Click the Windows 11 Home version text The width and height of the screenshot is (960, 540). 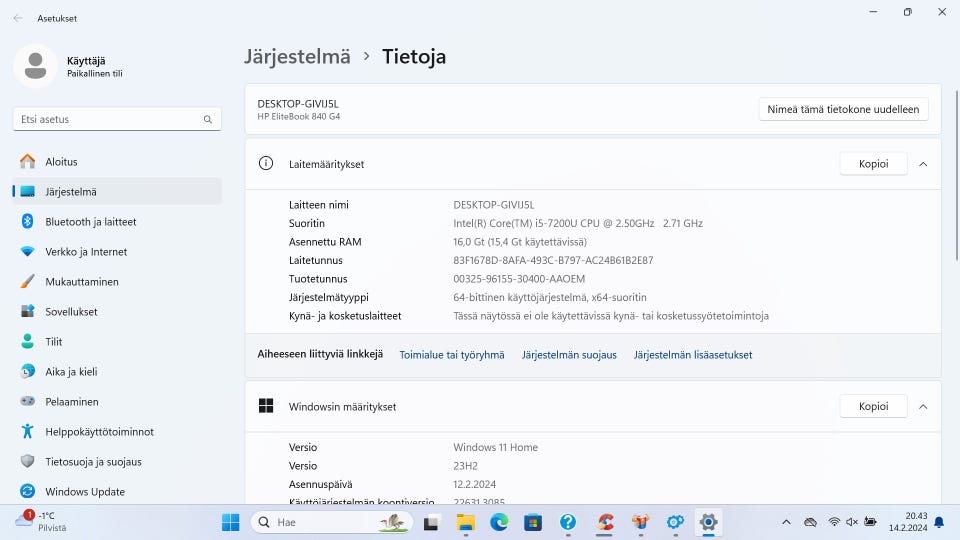pos(495,448)
